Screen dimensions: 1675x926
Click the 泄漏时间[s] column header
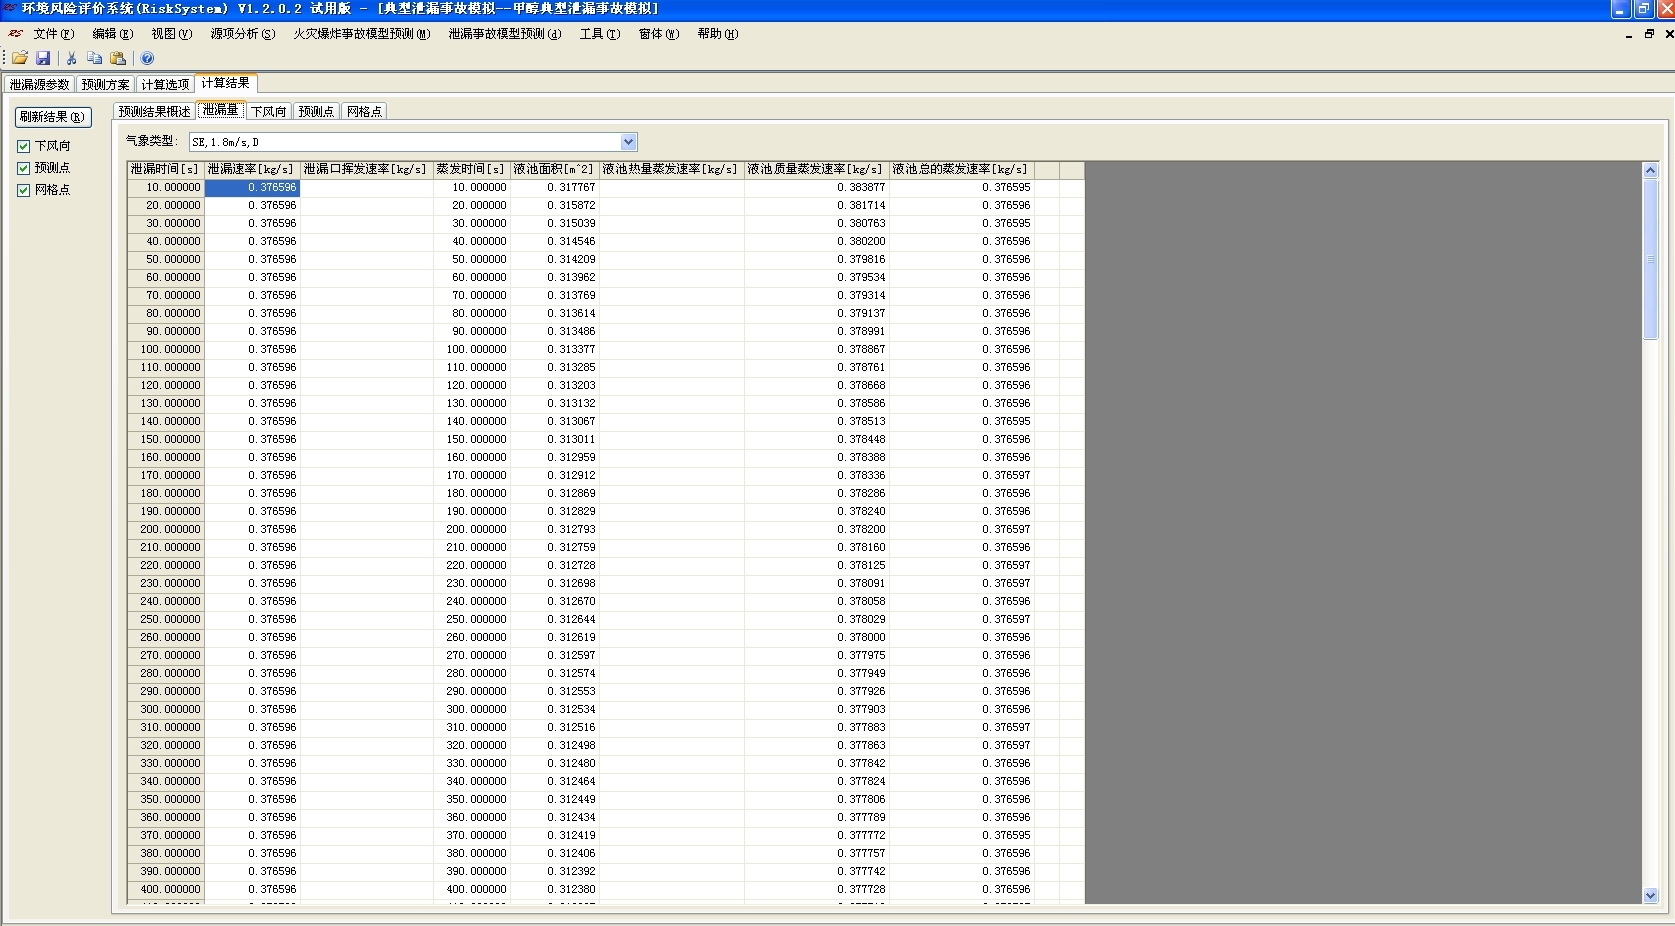pyautogui.click(x=166, y=170)
